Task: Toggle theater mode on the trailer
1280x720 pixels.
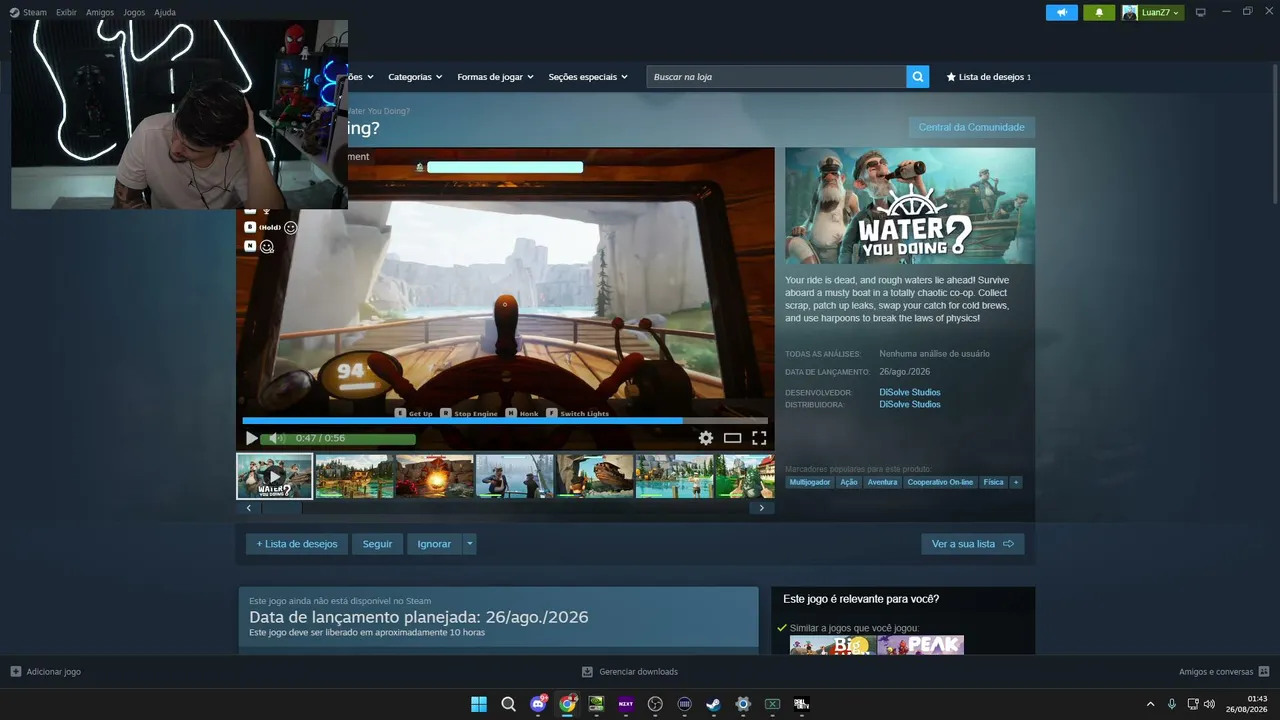Action: coord(733,438)
